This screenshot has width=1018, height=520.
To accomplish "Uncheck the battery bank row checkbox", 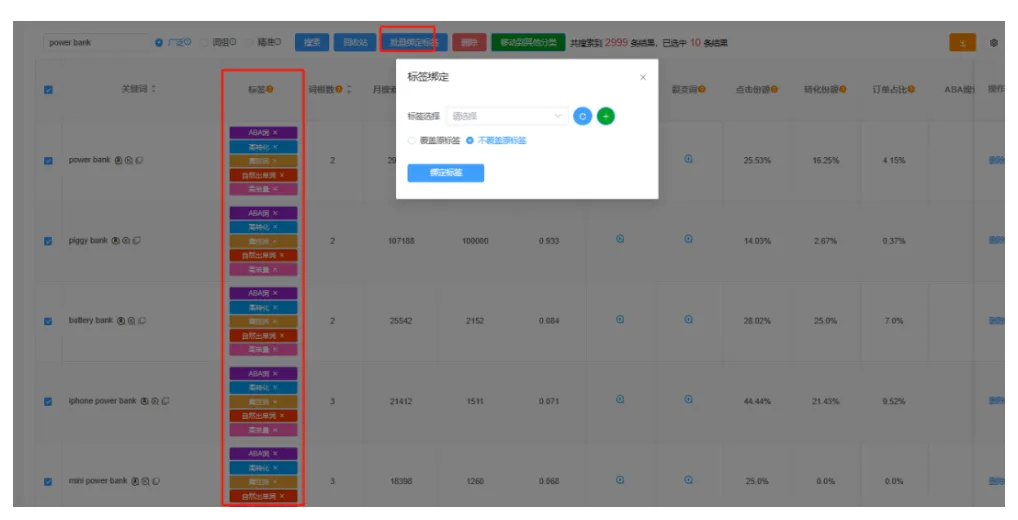I will [48, 321].
